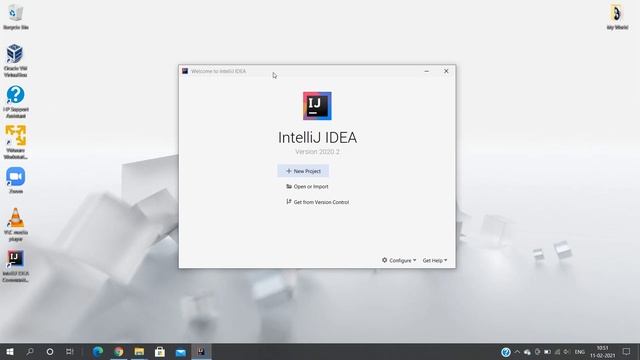Click battery status tray icon
Image resolution: width=640 pixels, height=360 pixels.
pyautogui.click(x=547, y=352)
